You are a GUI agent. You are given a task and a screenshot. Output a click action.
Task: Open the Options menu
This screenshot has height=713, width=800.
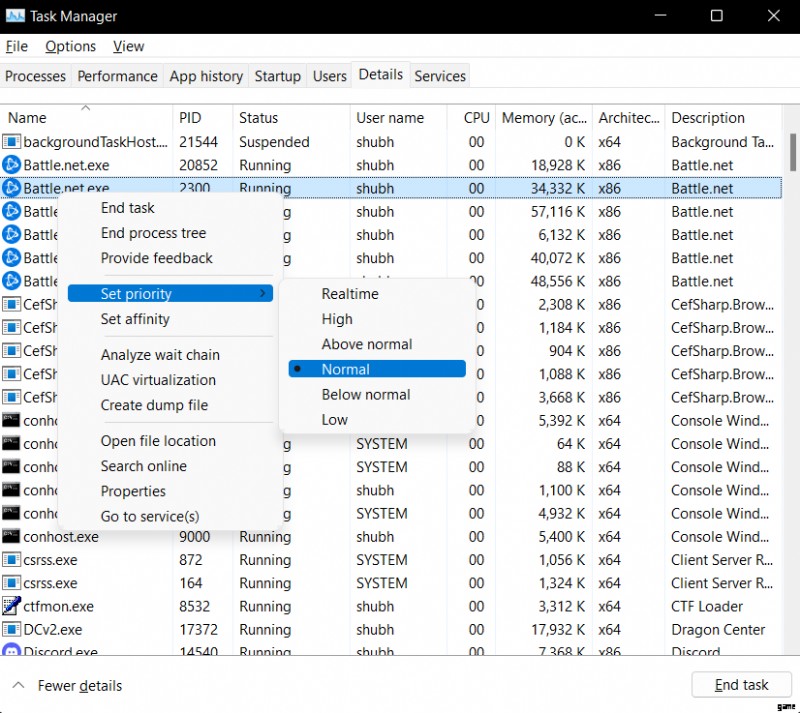[70, 46]
